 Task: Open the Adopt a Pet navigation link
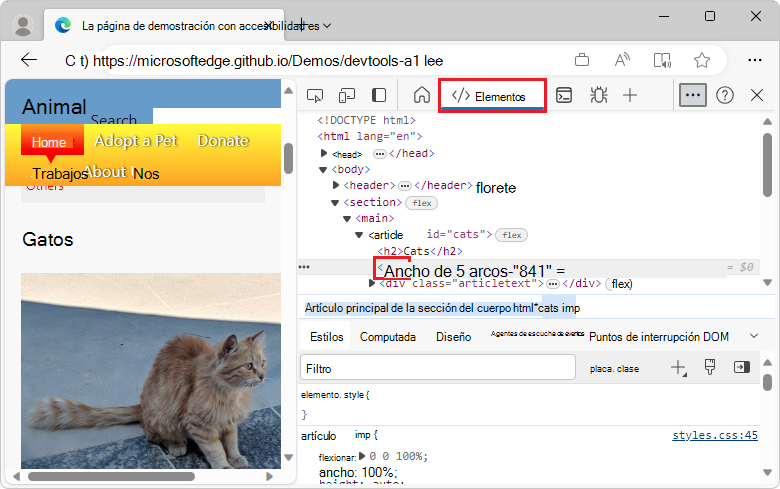click(136, 141)
